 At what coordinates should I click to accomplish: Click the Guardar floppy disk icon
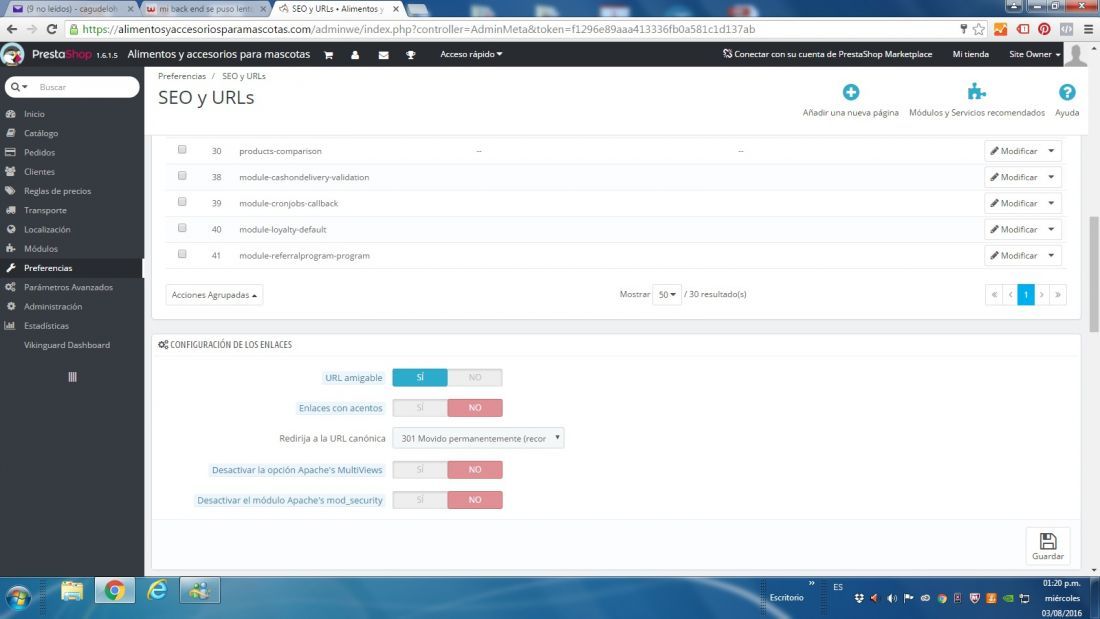tap(1048, 541)
